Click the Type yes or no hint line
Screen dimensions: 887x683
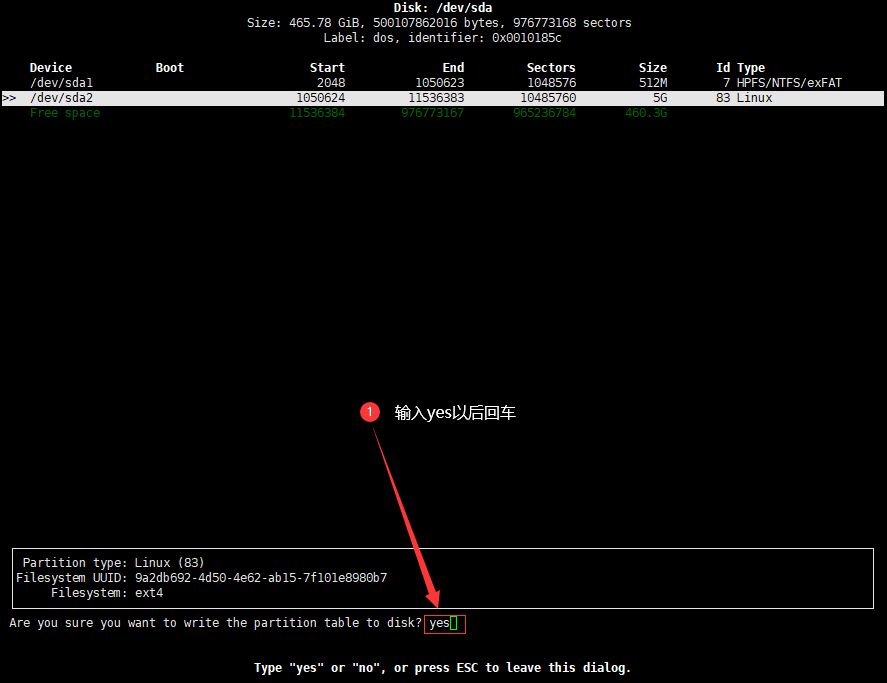(442, 668)
